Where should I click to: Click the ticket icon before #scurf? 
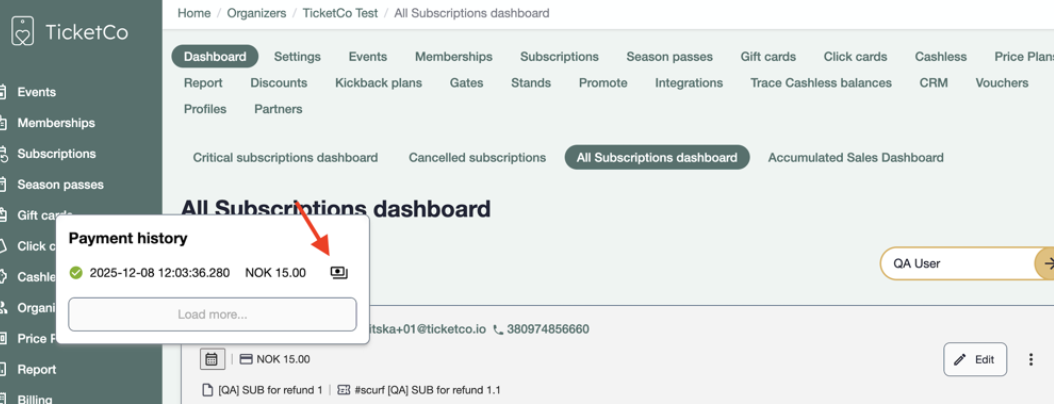(344, 389)
